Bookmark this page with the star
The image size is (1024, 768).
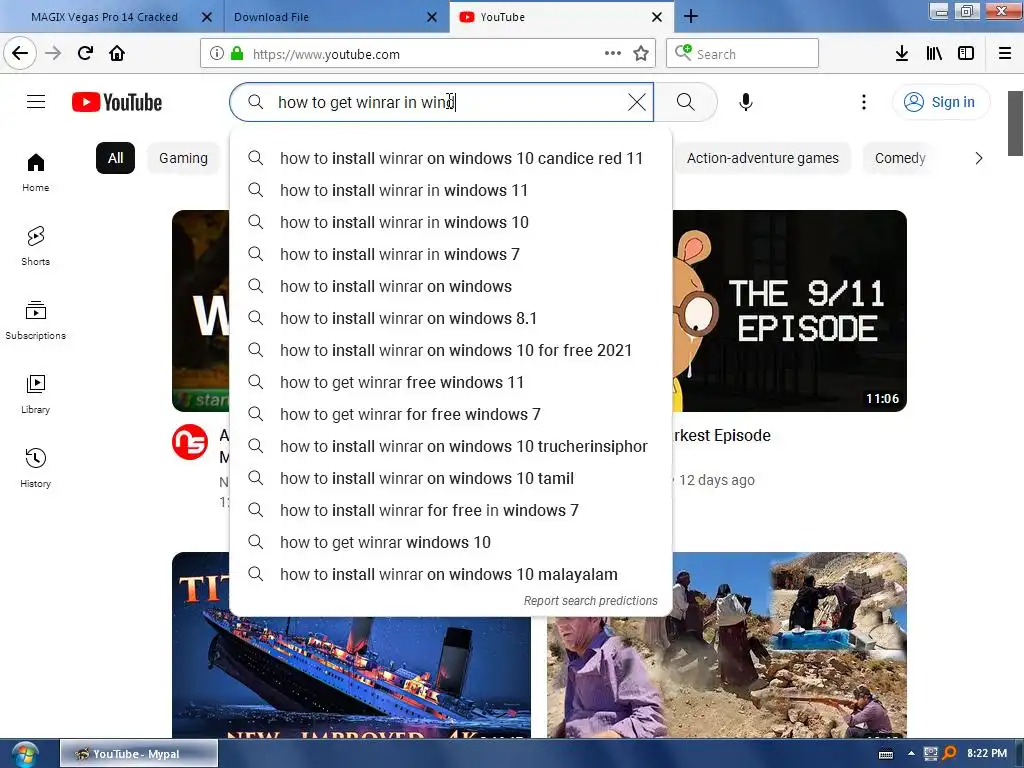tap(641, 54)
